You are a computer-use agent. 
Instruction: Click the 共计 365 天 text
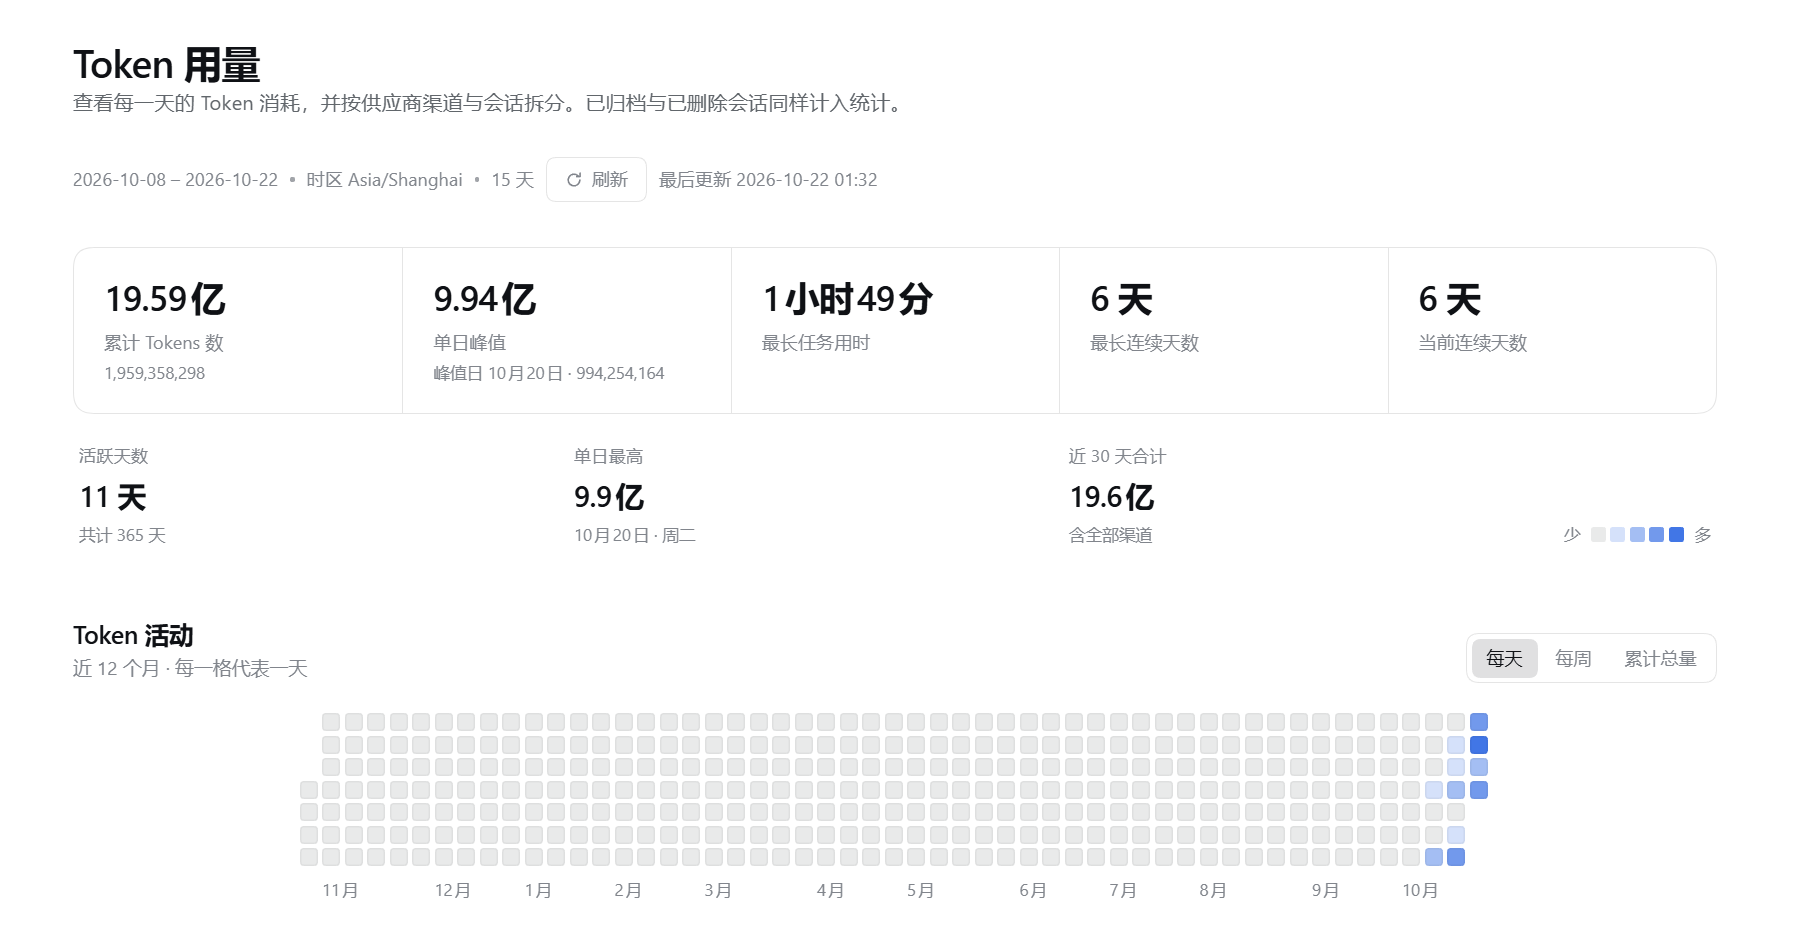pyautogui.click(x=122, y=536)
